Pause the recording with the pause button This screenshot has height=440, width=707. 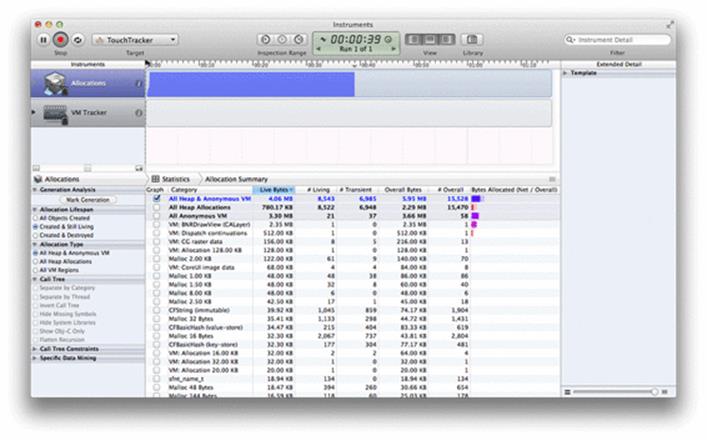(43, 40)
